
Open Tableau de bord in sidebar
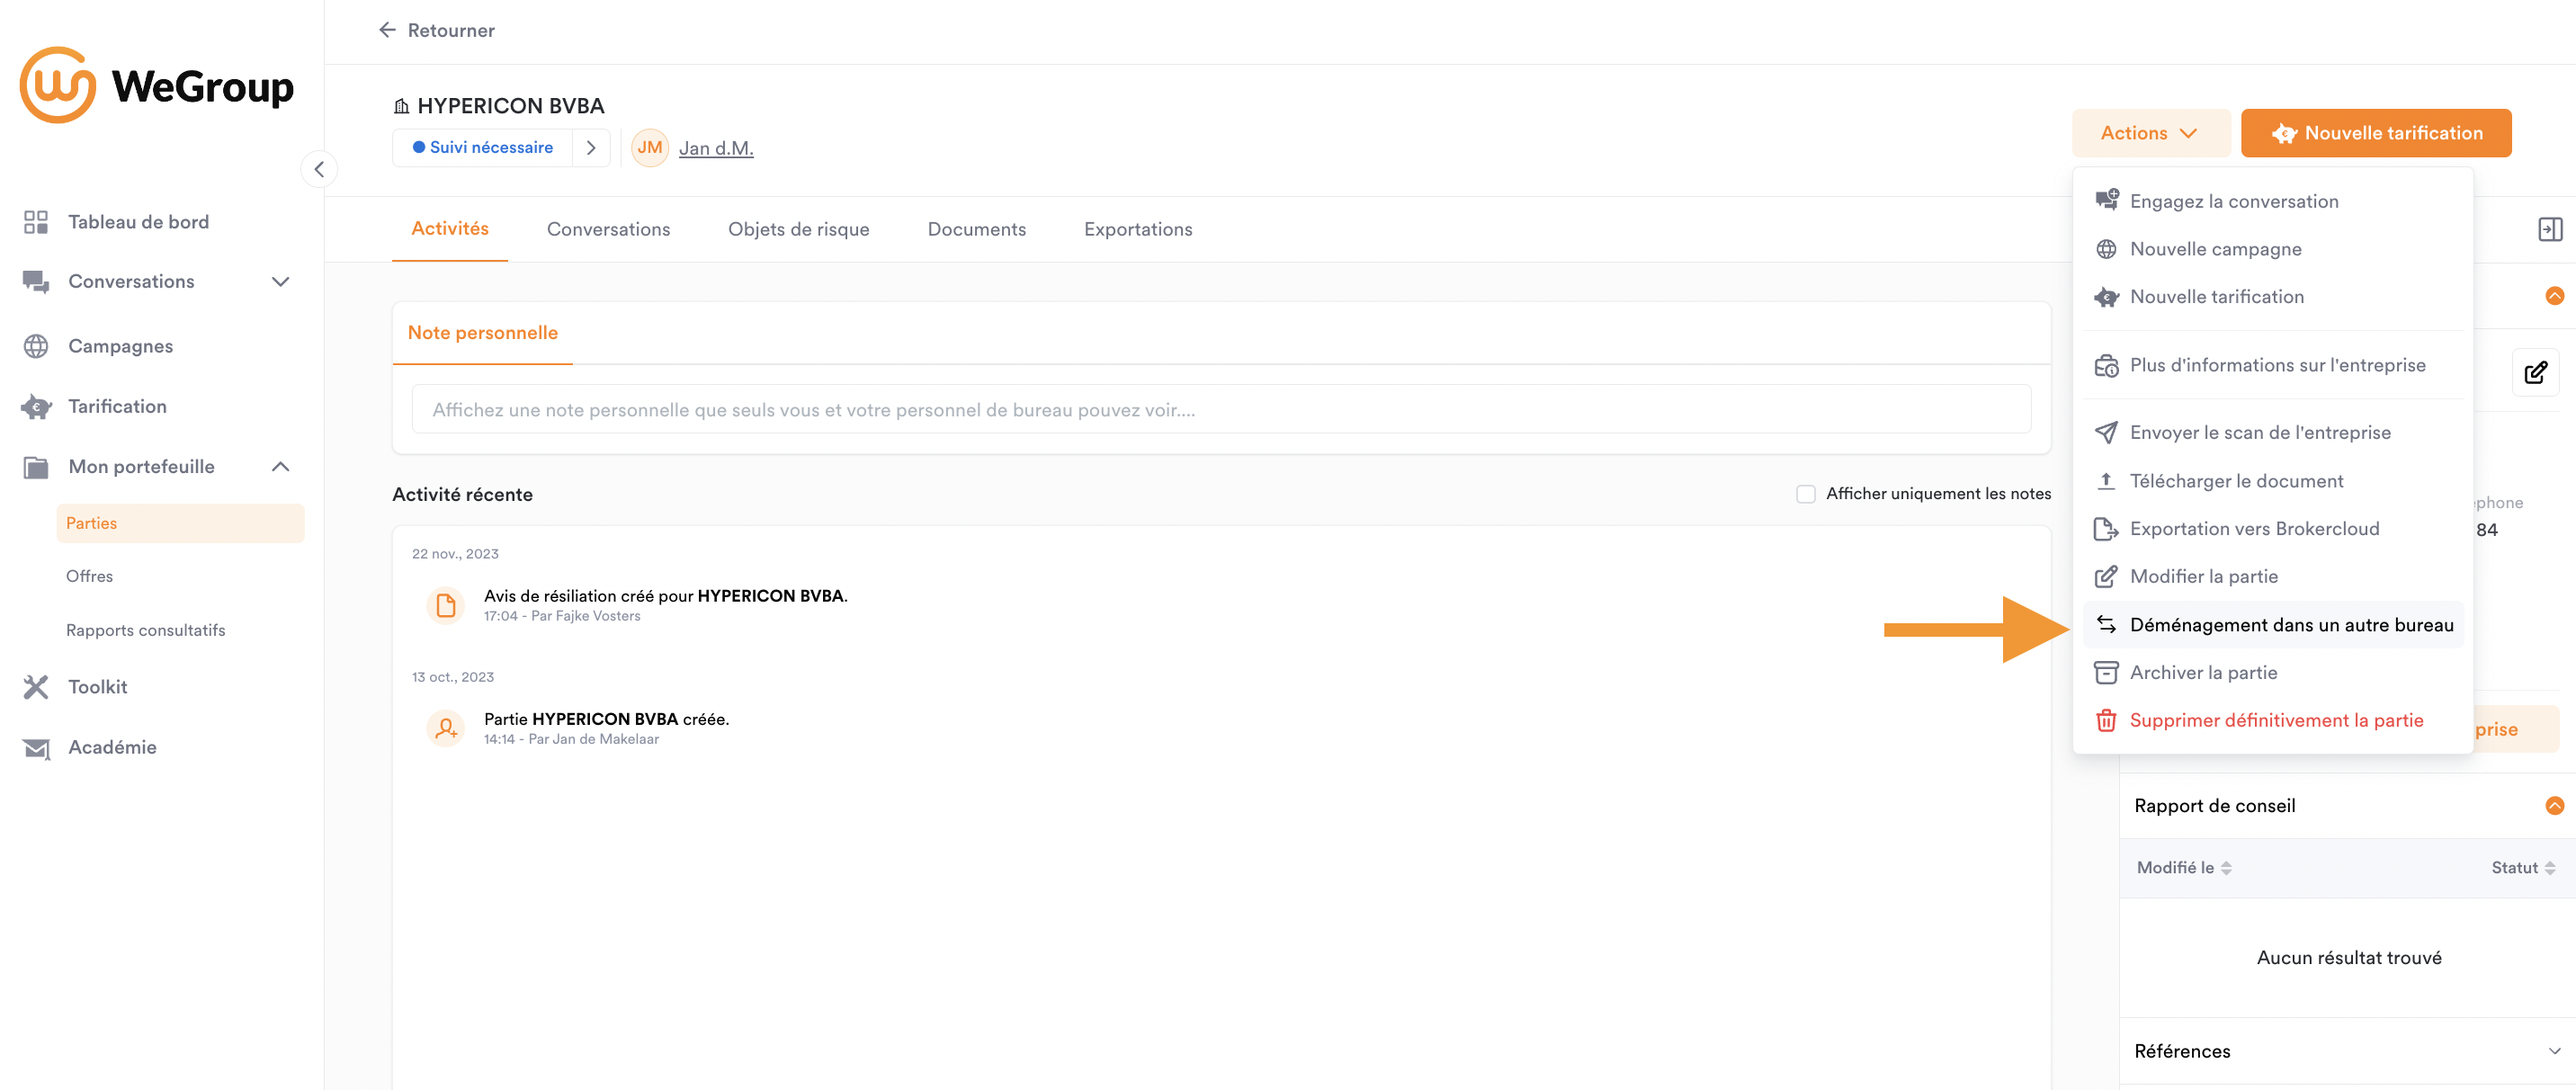coord(139,222)
